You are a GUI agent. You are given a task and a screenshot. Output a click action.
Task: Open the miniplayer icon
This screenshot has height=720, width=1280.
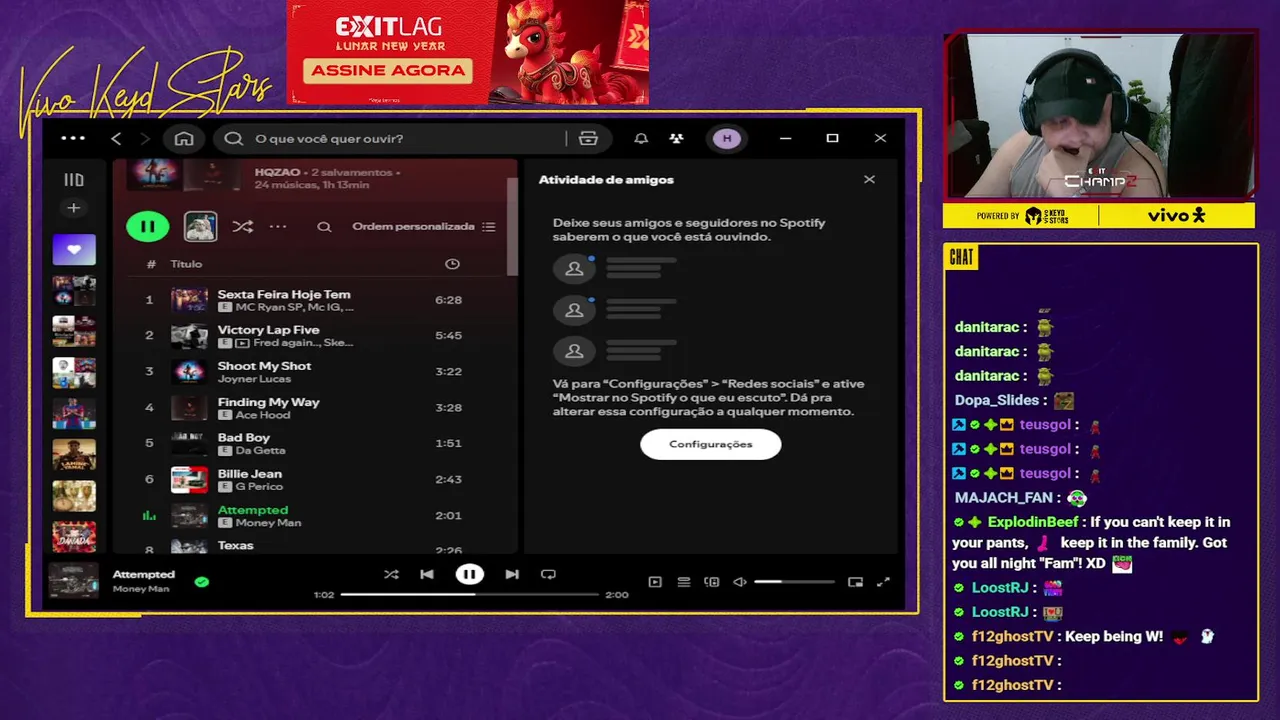pos(855,582)
